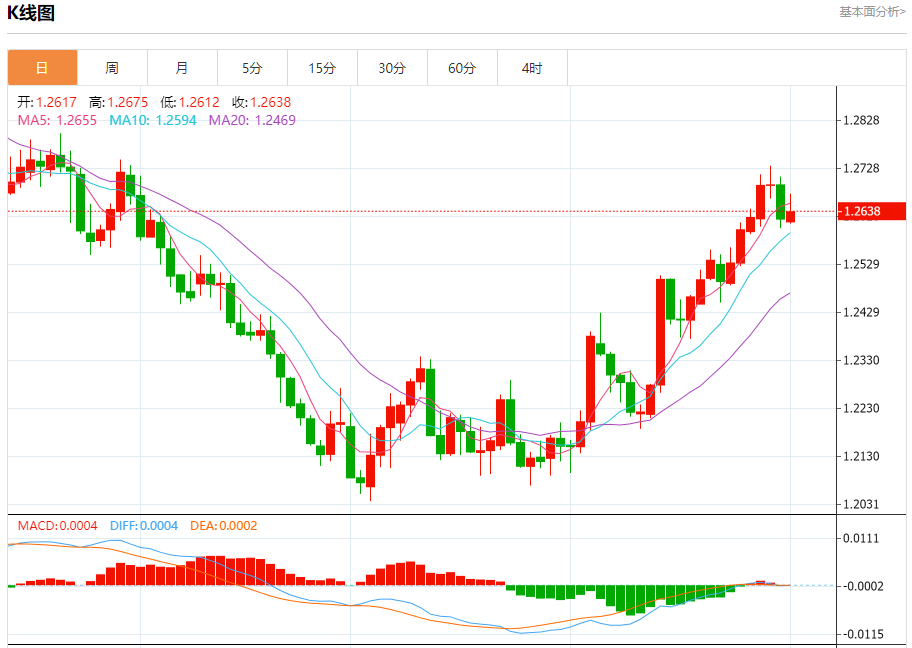The image size is (912, 648).
Task: Switch to the 周 weekly tab
Action: pos(112,68)
